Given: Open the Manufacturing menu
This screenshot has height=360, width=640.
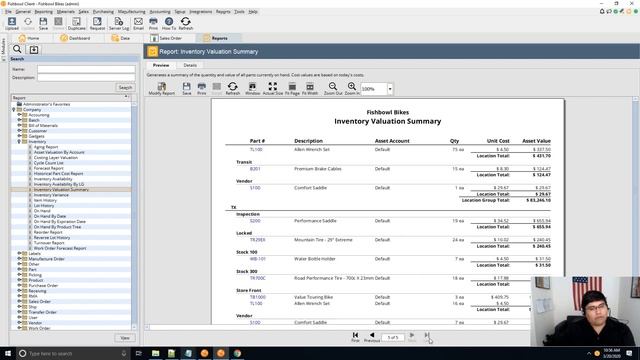Looking at the screenshot, I should [x=131, y=11].
